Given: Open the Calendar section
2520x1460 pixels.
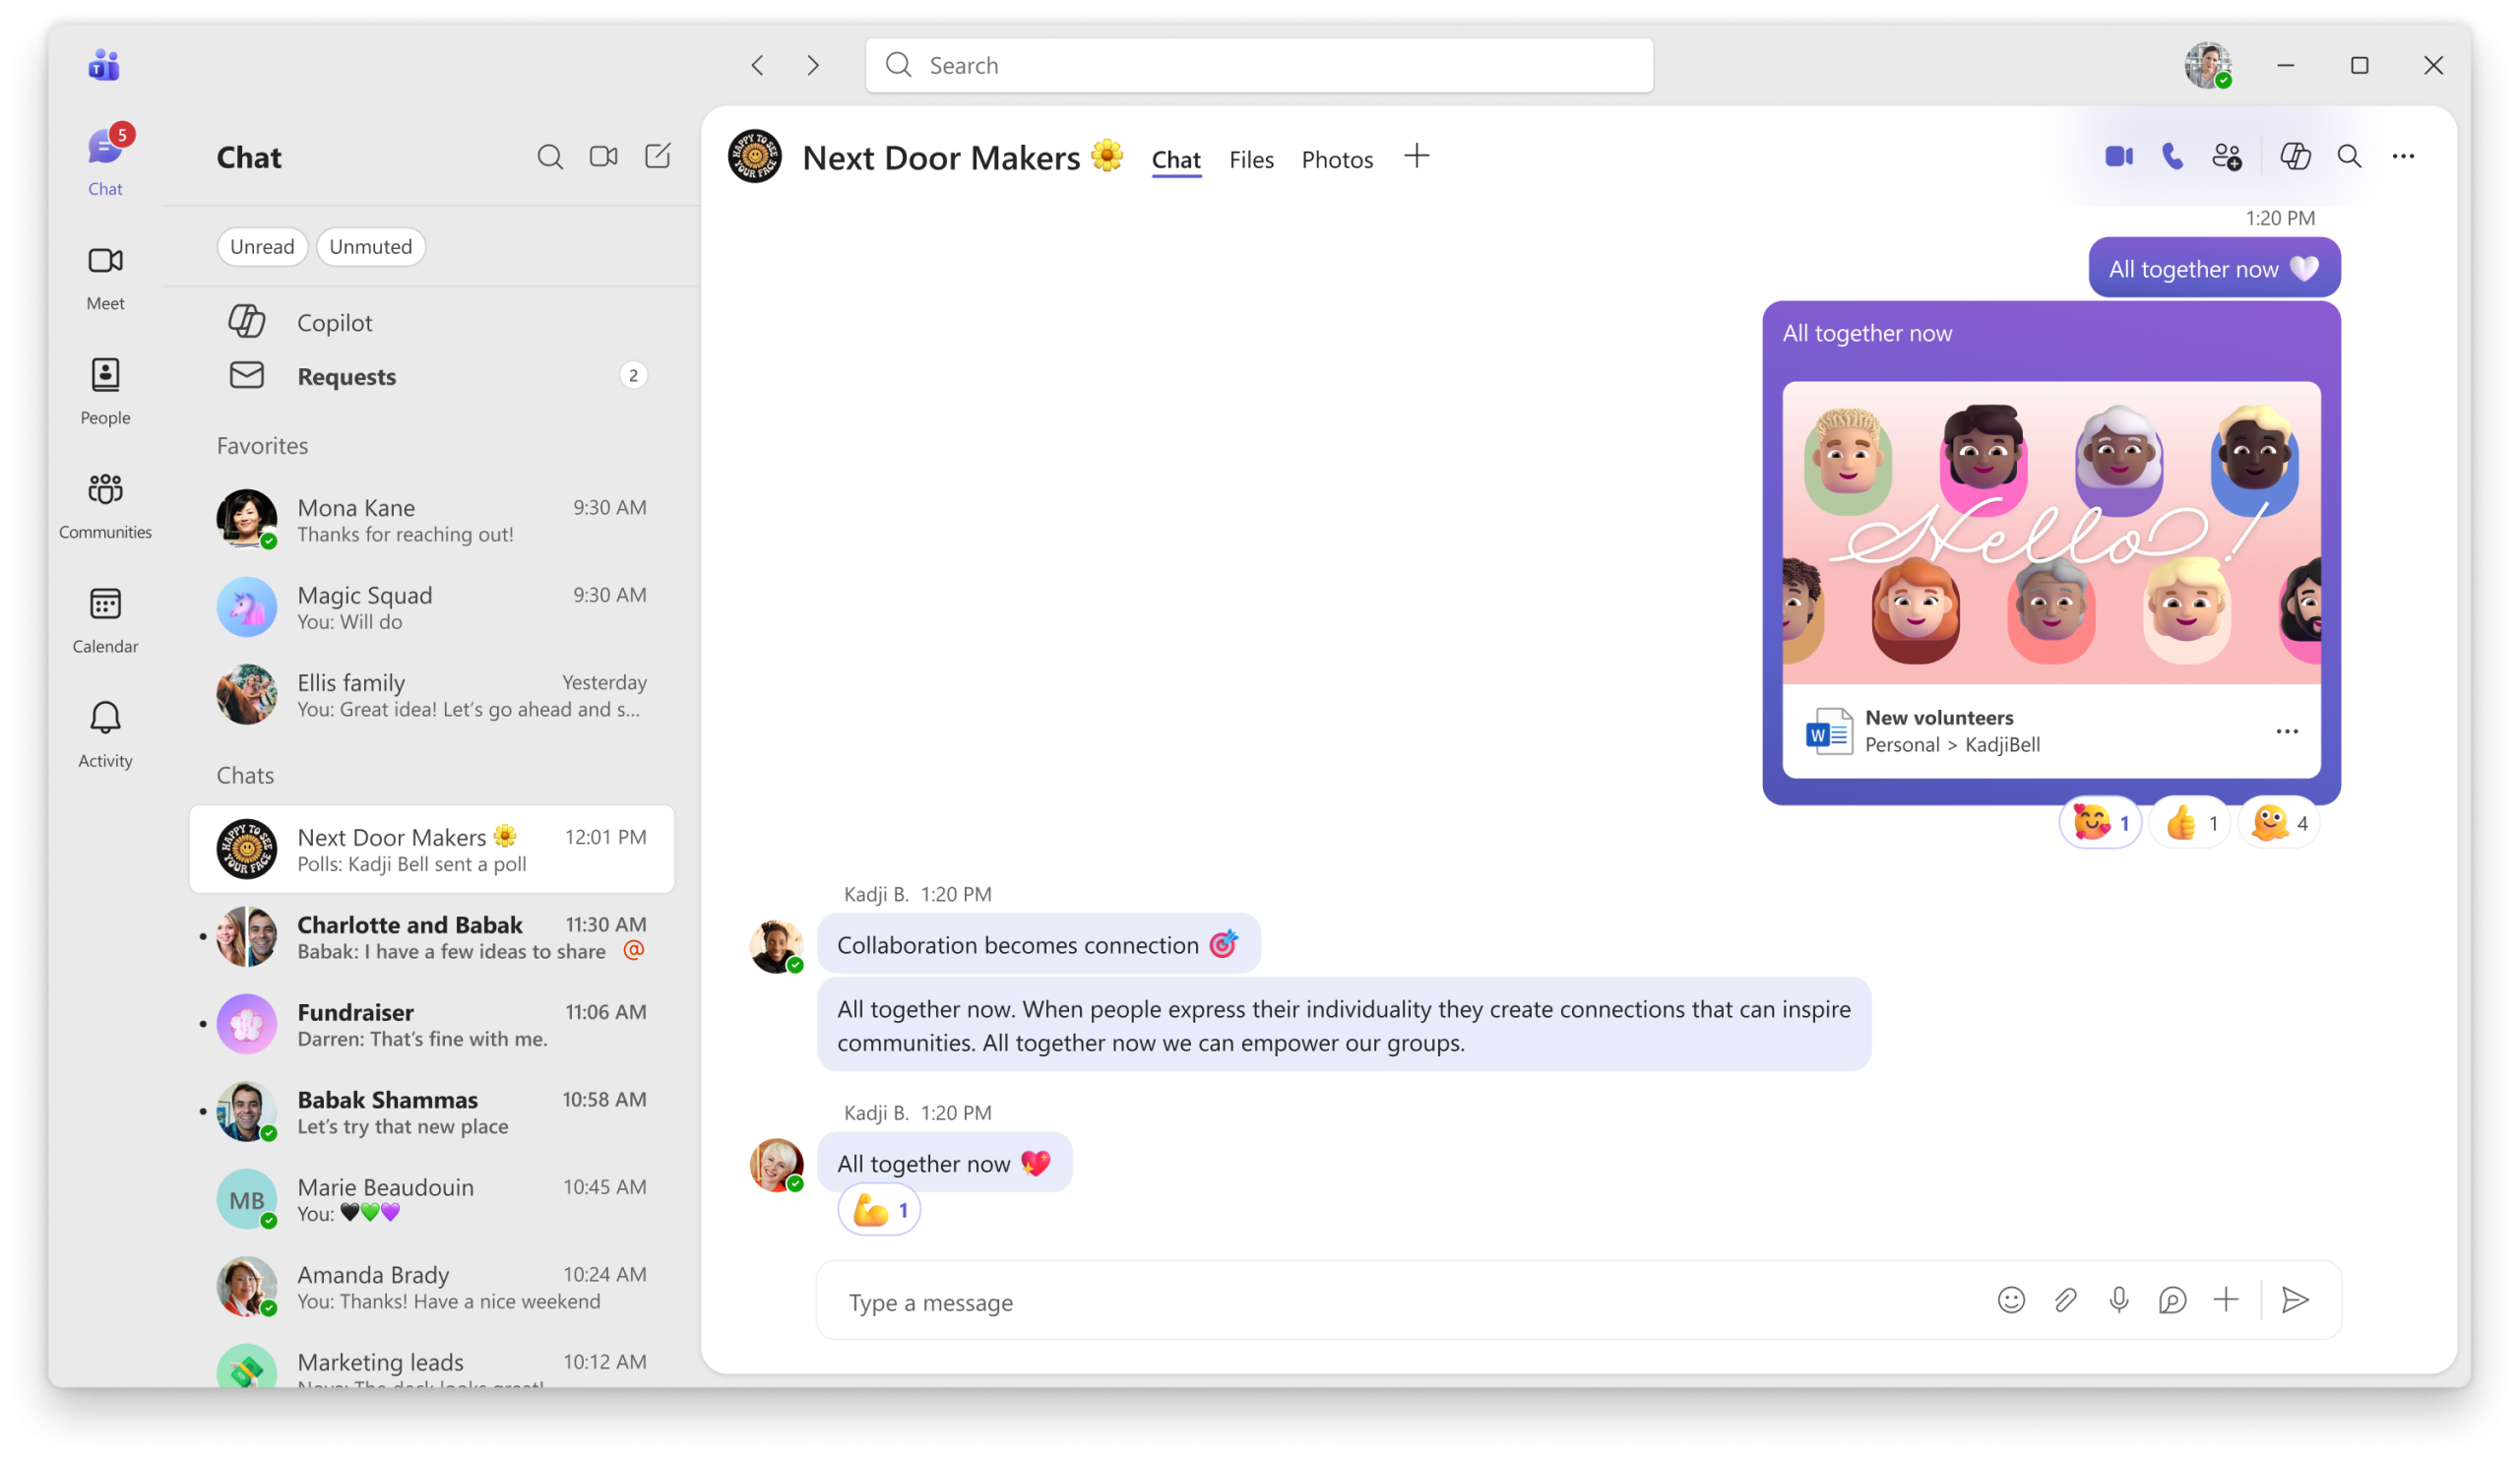Looking at the screenshot, I should click(105, 621).
